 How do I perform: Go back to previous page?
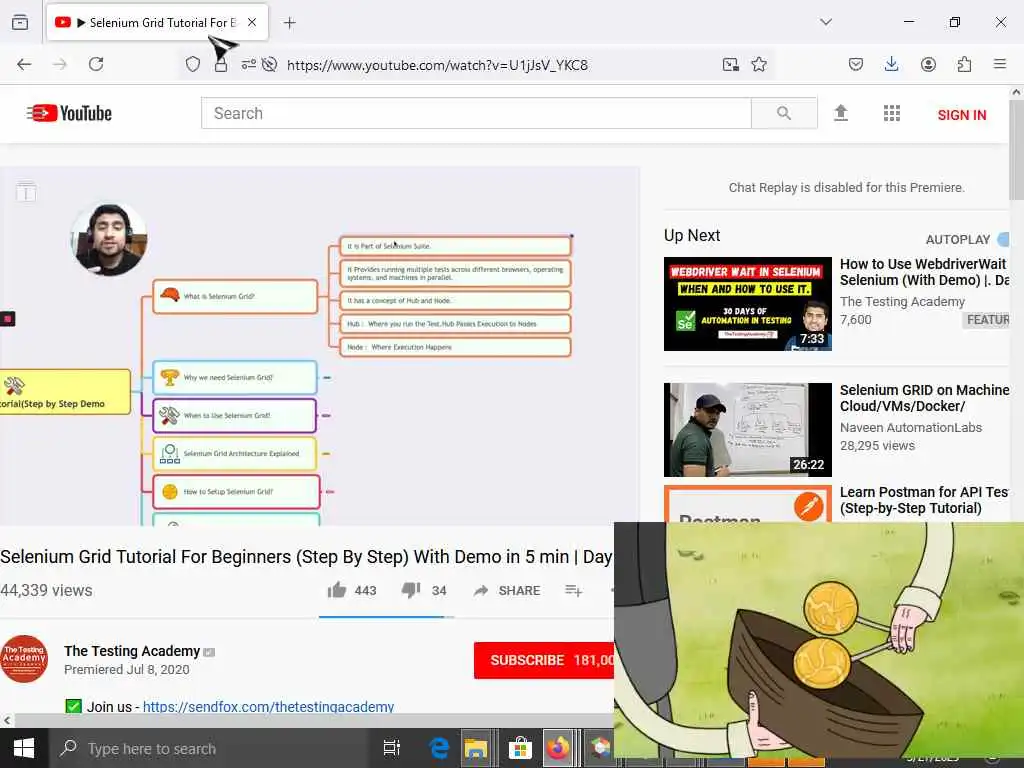(24, 64)
